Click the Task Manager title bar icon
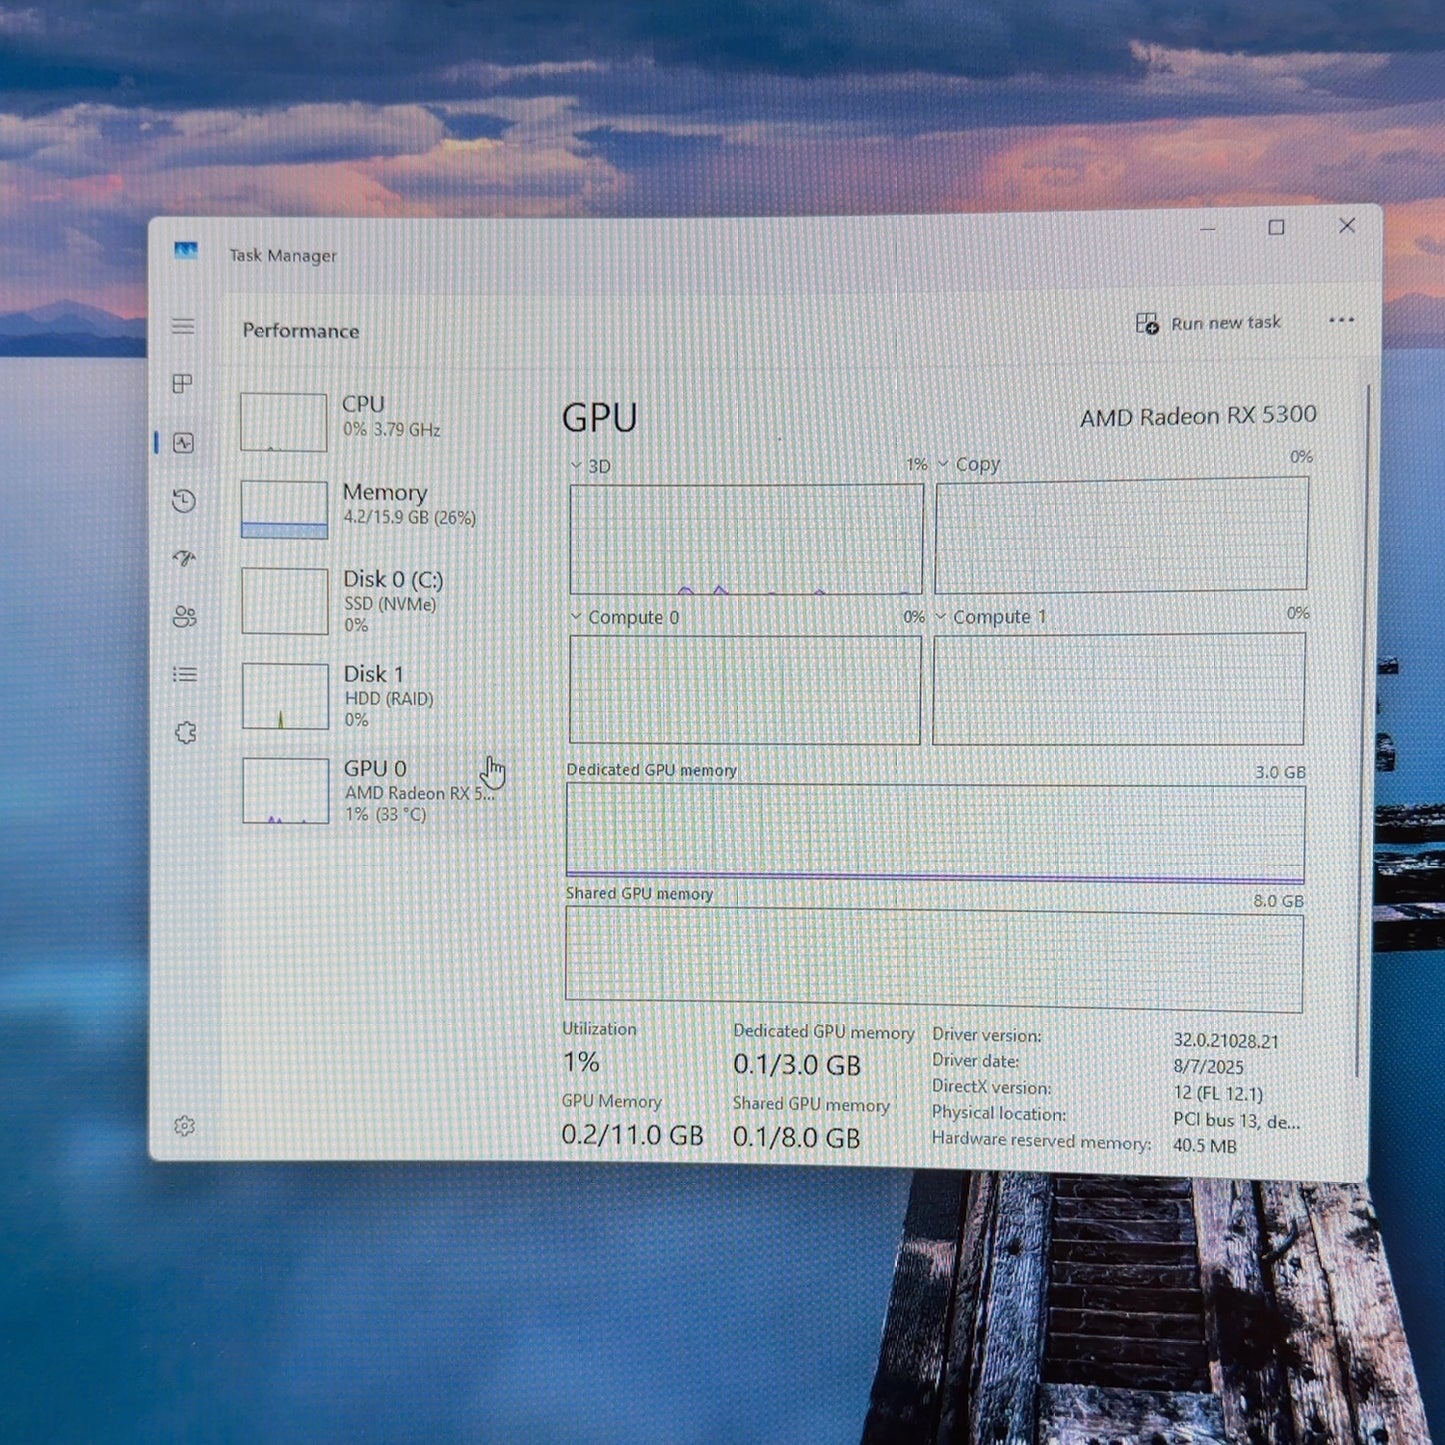The height and width of the screenshot is (1445, 1445). coord(186,251)
